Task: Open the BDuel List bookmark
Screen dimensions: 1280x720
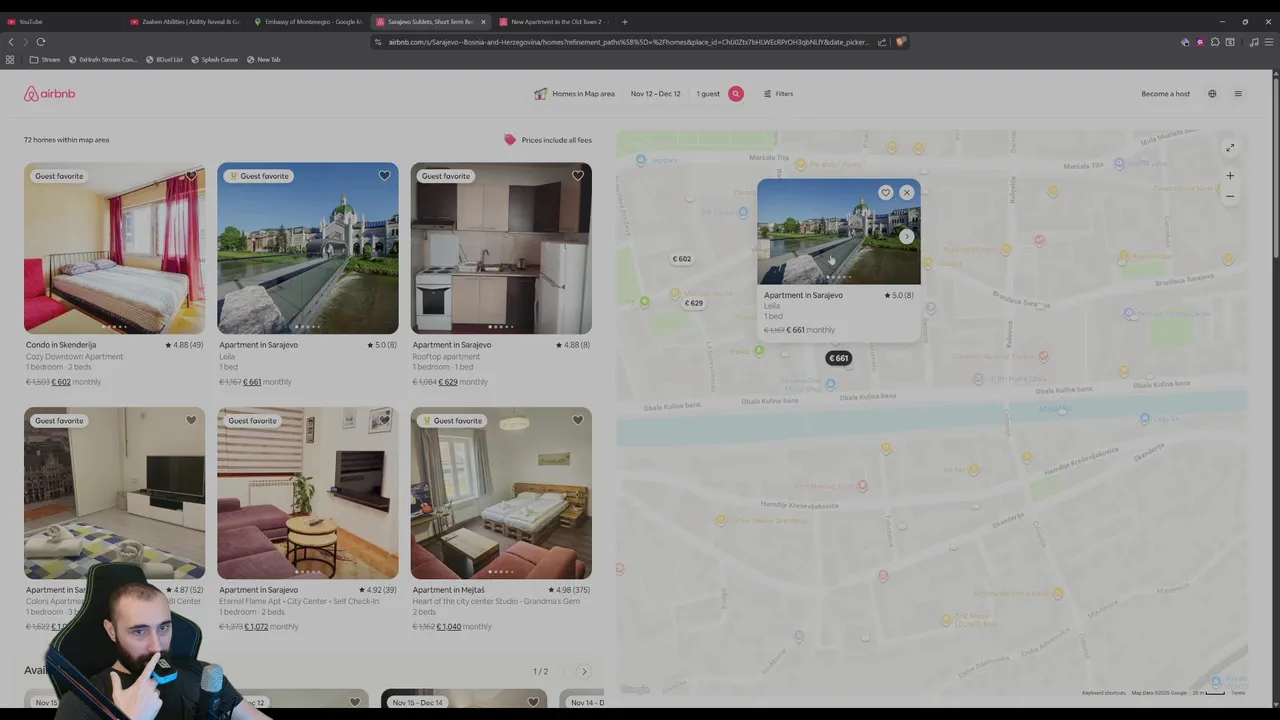Action: (165, 60)
